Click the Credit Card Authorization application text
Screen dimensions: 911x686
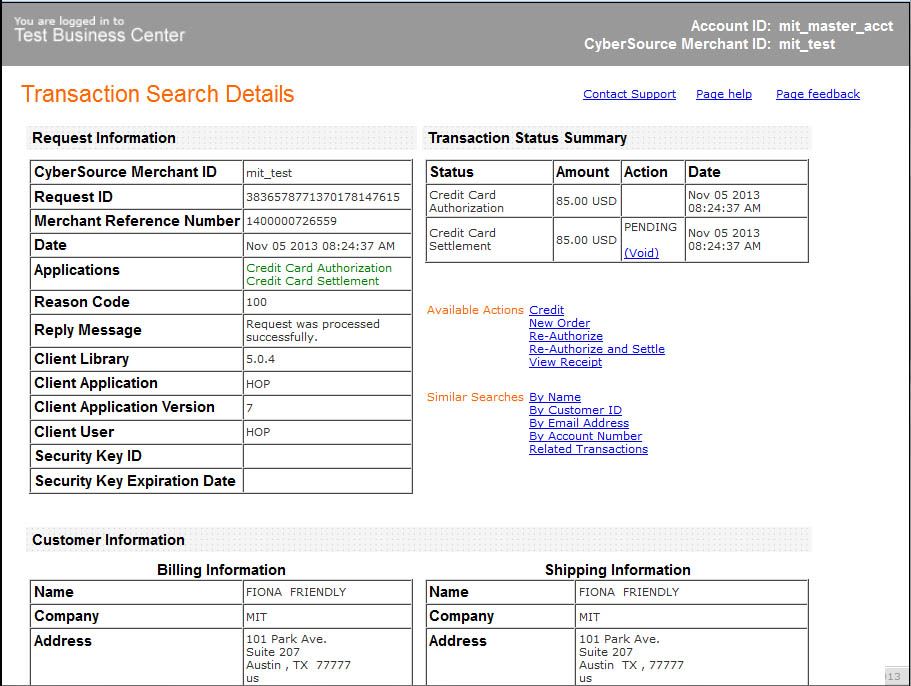[319, 268]
